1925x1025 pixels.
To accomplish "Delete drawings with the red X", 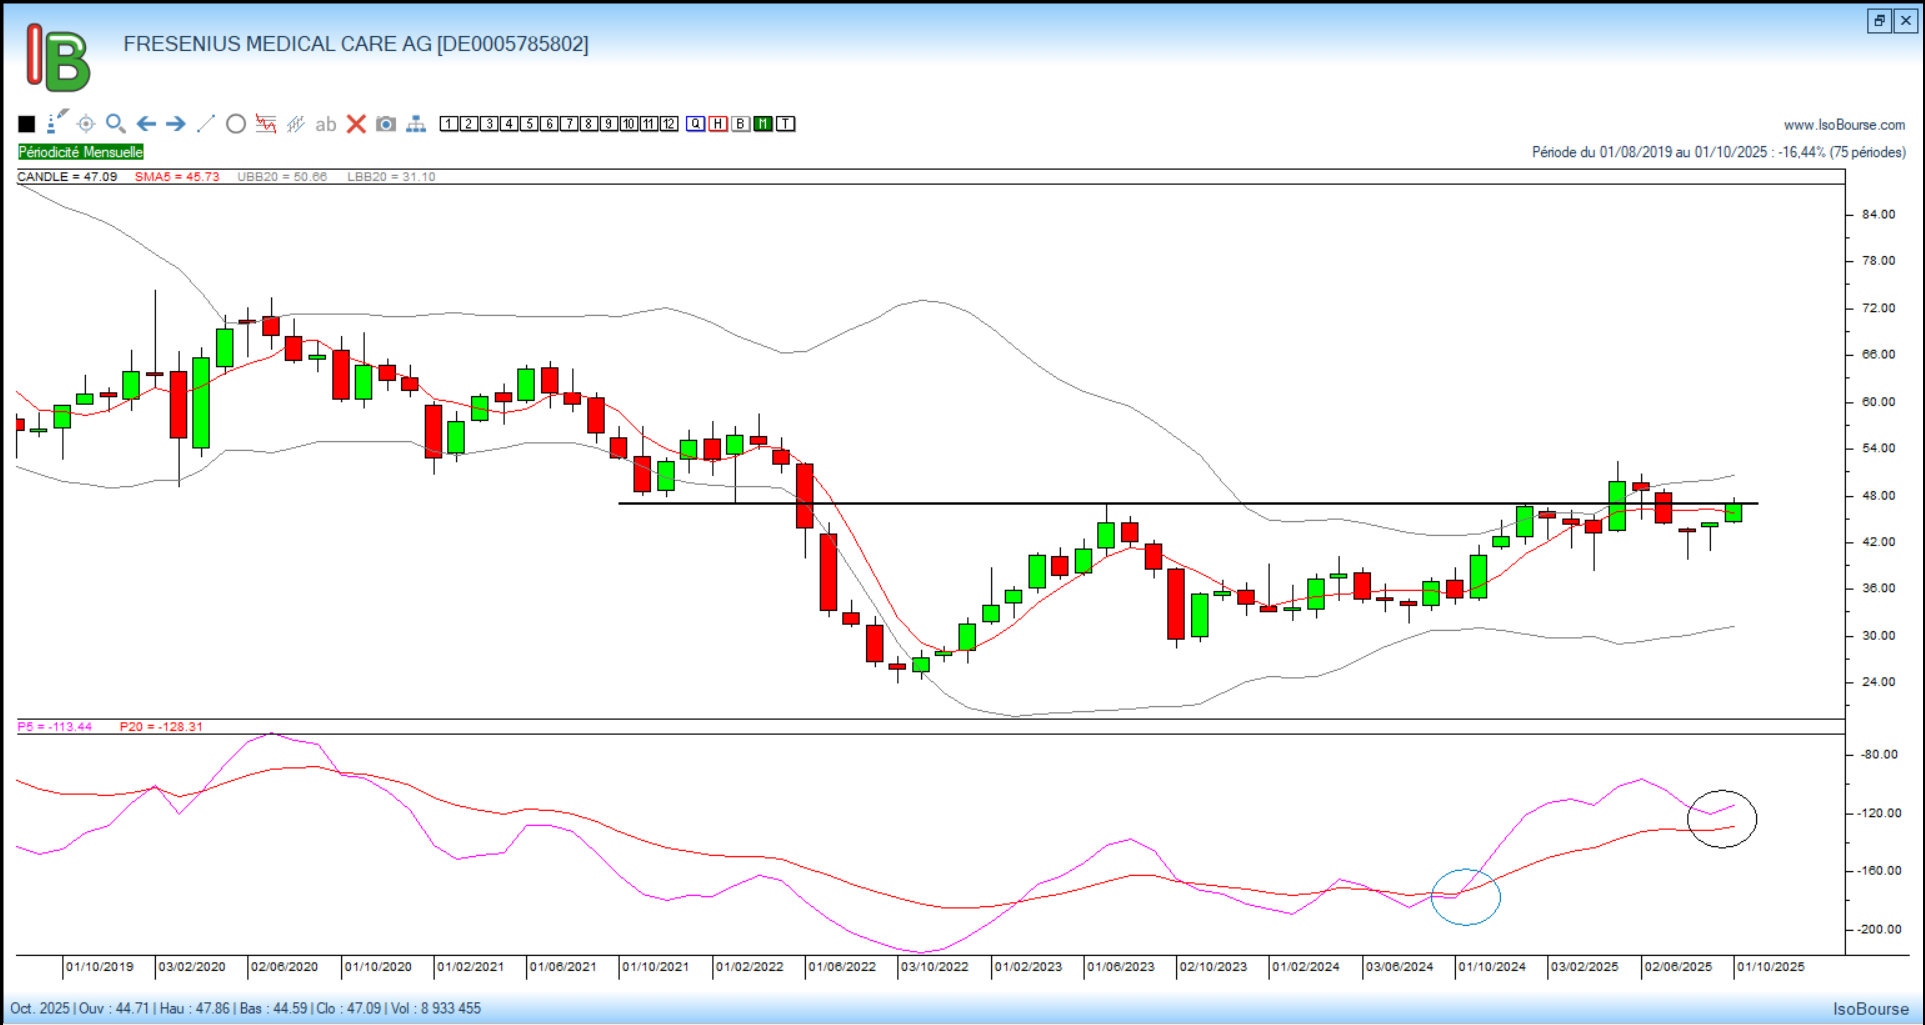I will [x=356, y=124].
